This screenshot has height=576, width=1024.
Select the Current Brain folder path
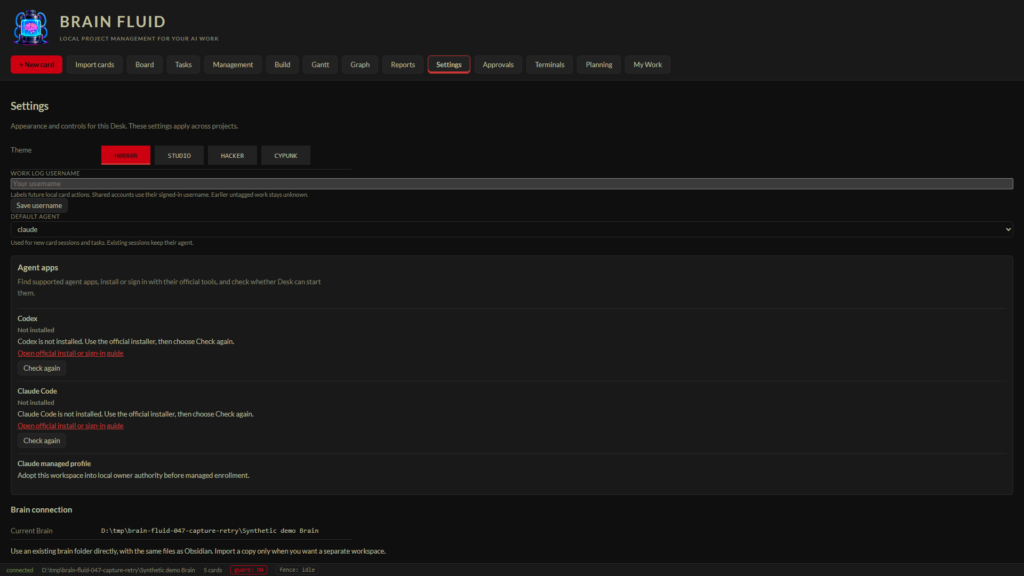210,531
